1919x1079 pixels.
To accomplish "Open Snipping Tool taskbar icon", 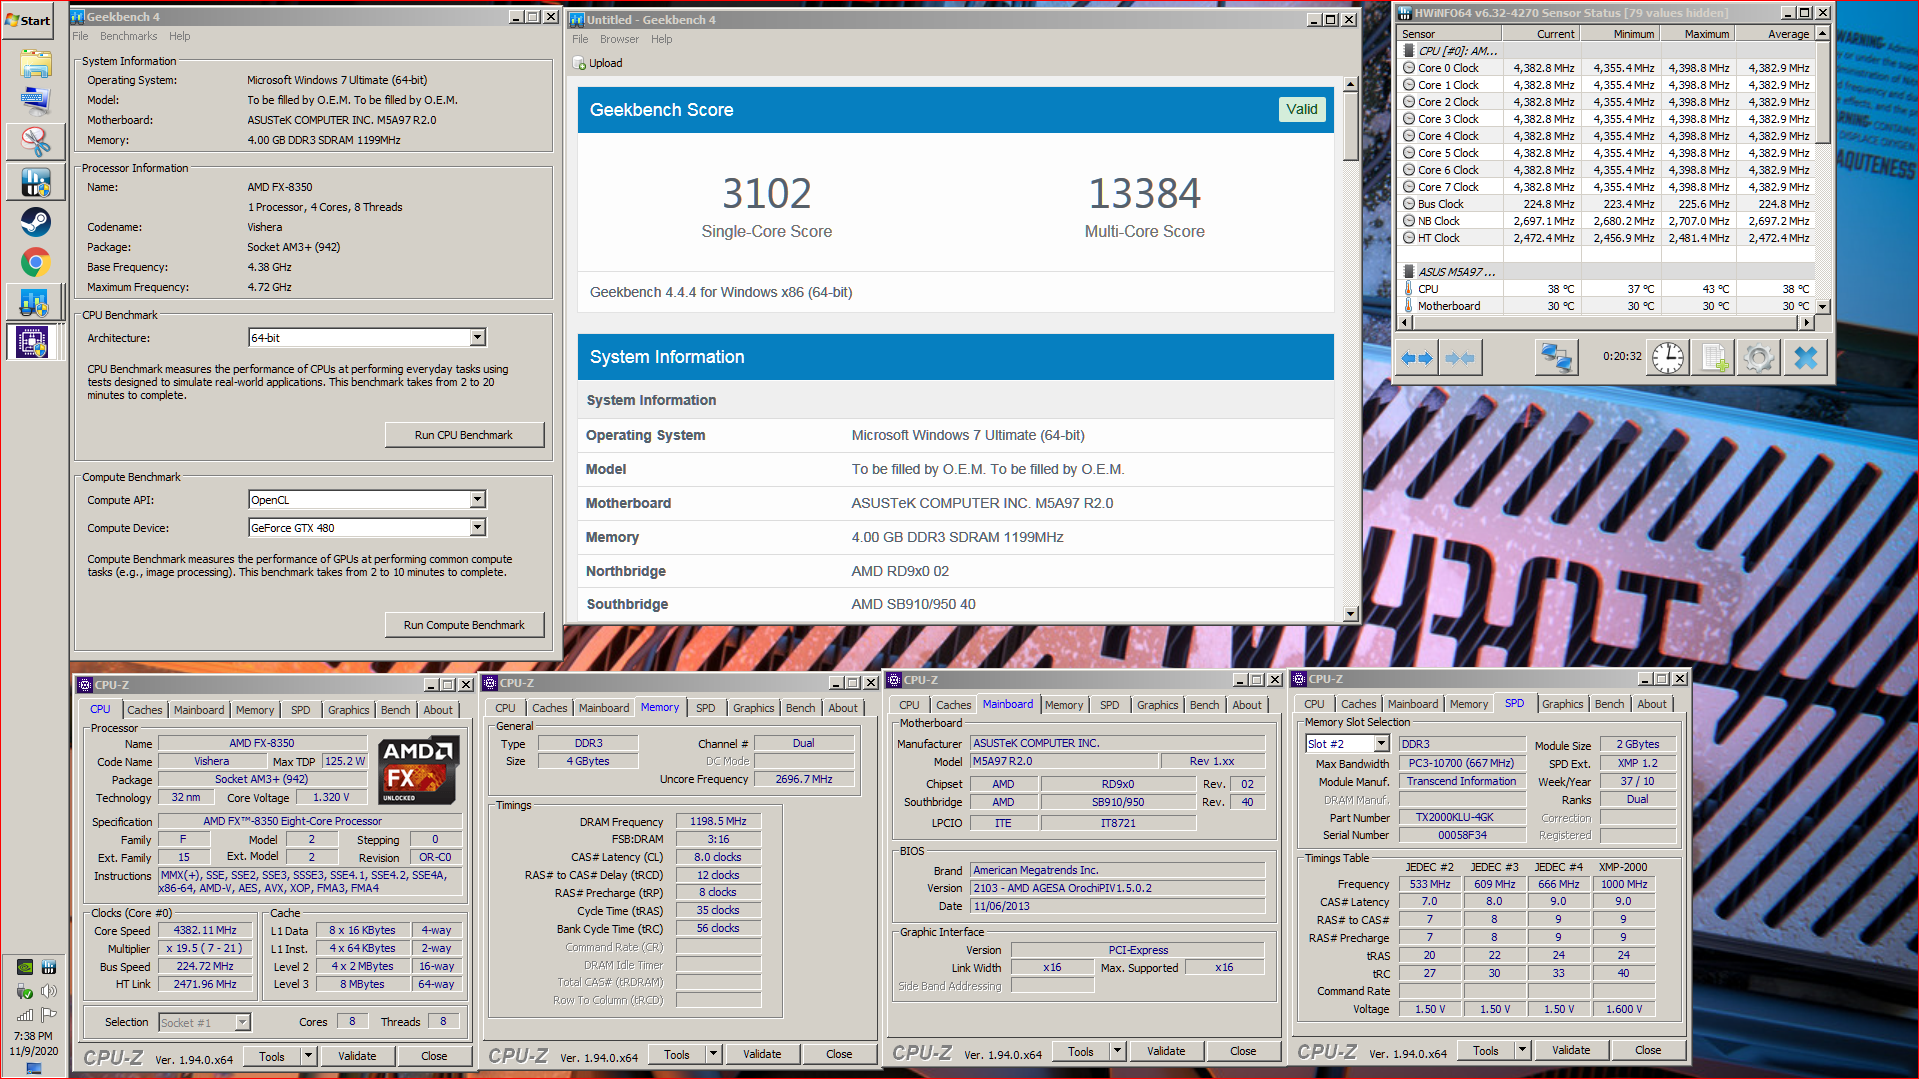I will 35,142.
